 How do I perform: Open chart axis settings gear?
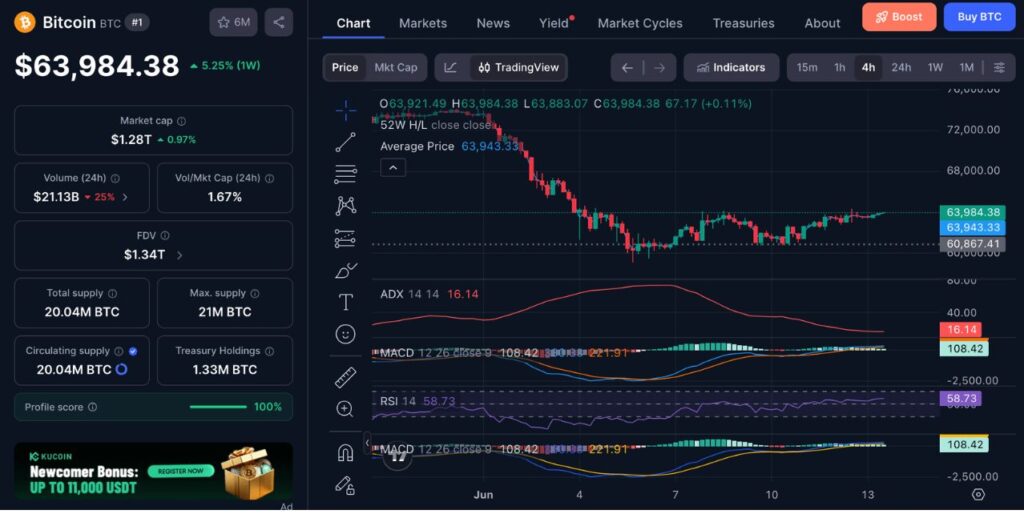(x=978, y=494)
